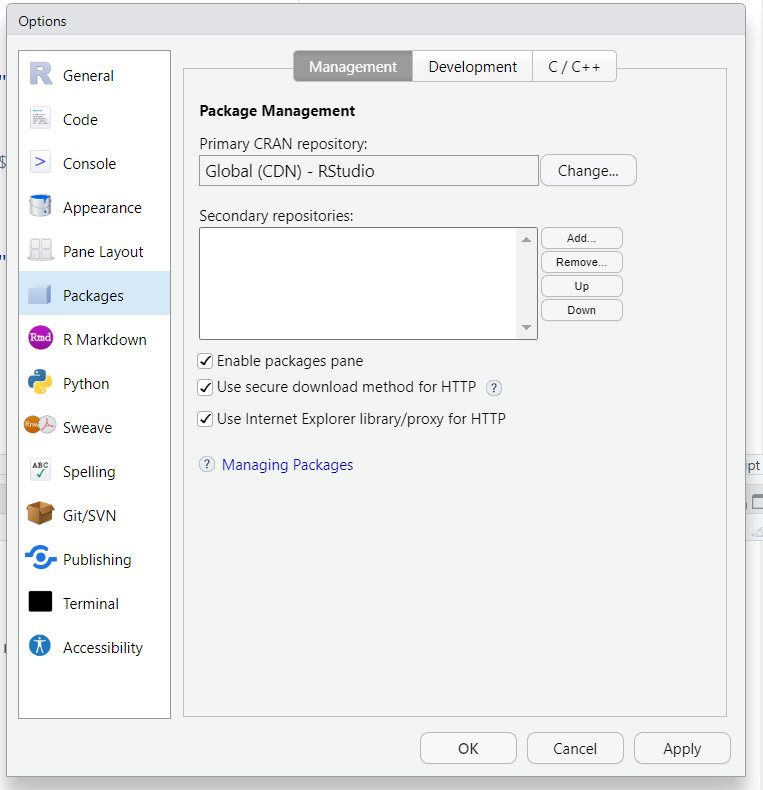Image resolution: width=763 pixels, height=790 pixels.
Task: Click the Code document icon
Action: click(x=40, y=118)
